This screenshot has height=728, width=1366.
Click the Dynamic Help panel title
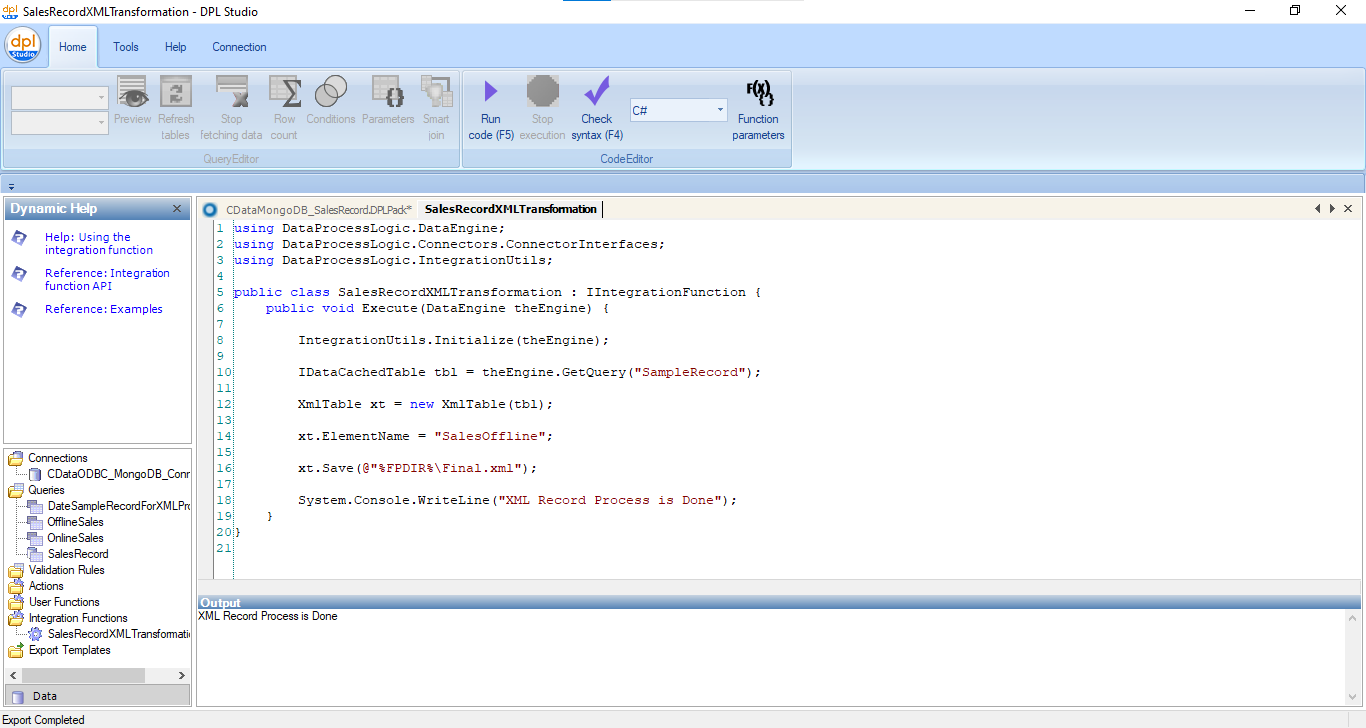pos(54,209)
